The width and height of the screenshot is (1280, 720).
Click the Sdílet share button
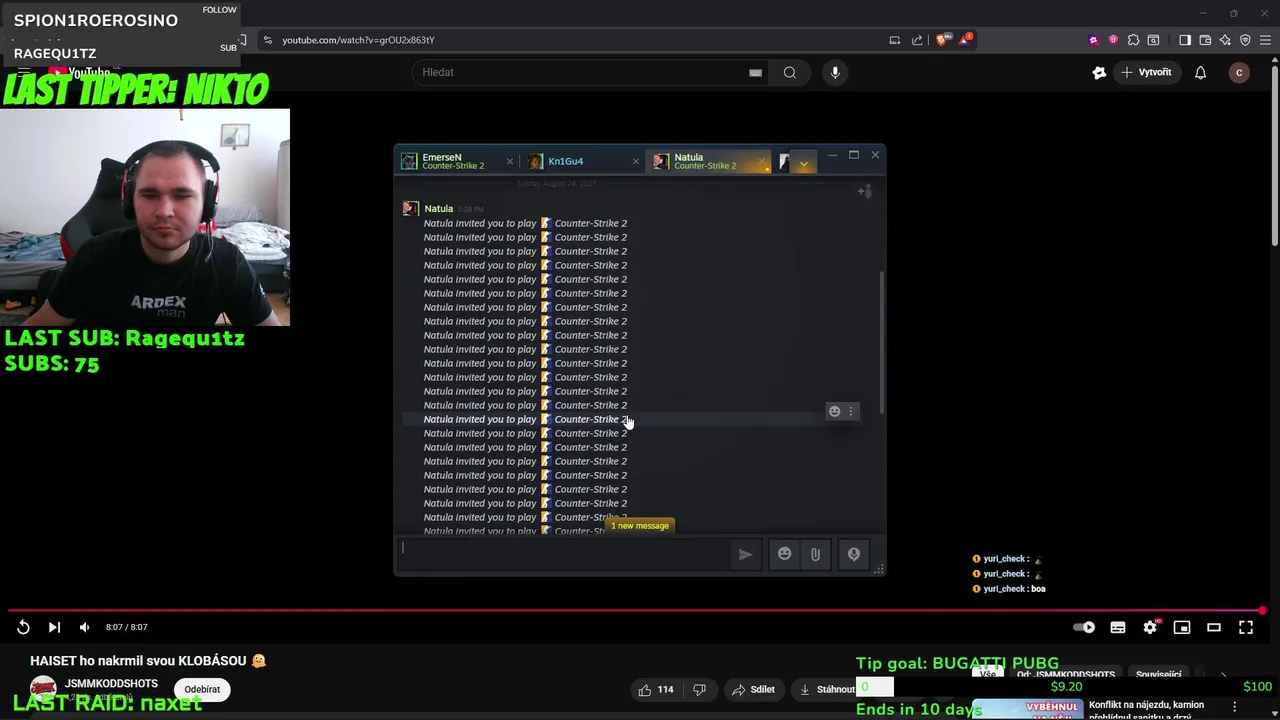pyautogui.click(x=753, y=689)
